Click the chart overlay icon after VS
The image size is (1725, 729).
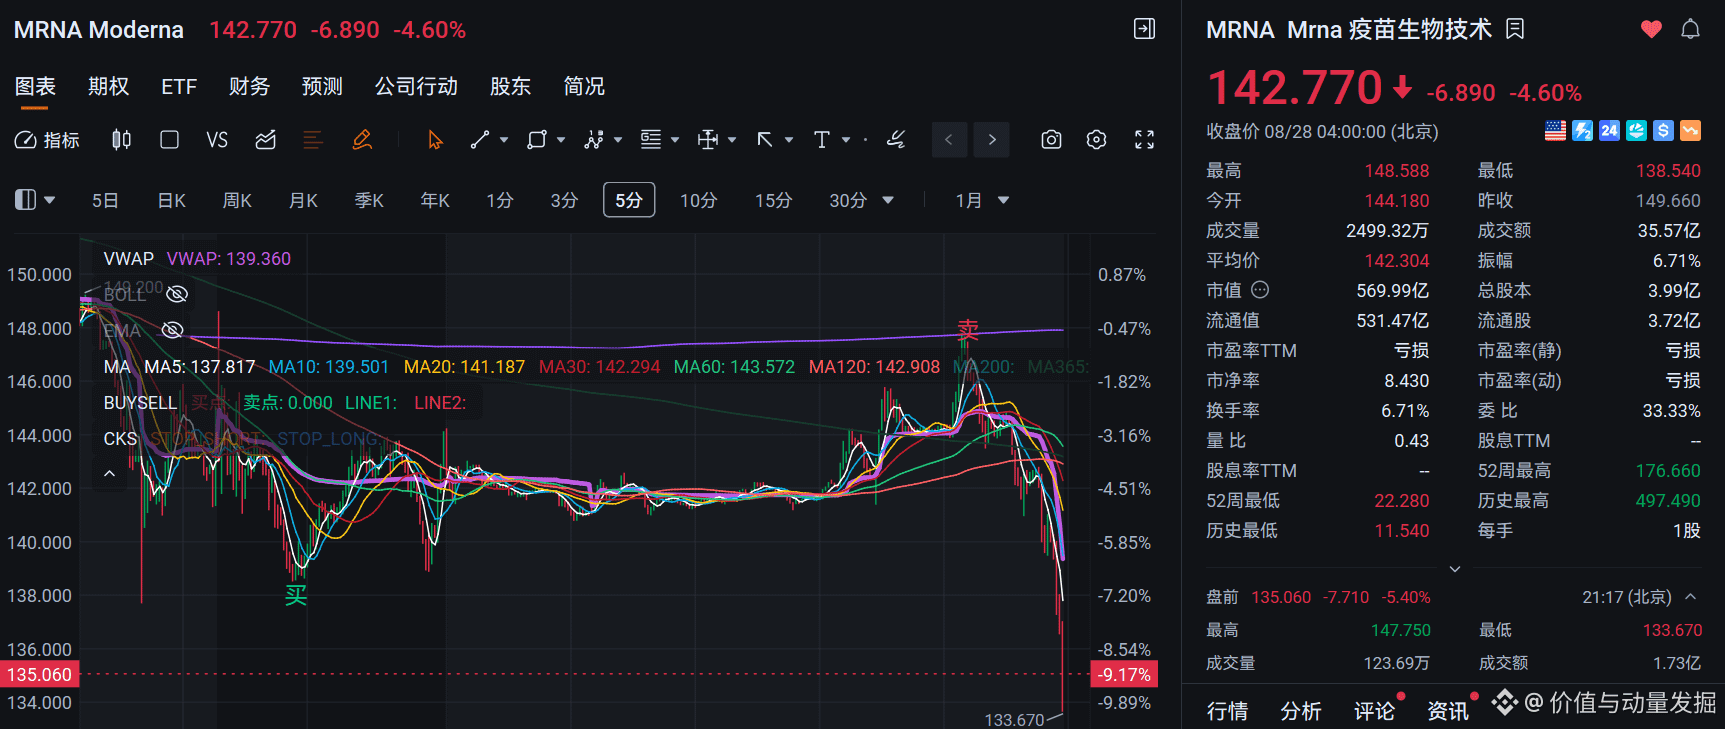(x=265, y=140)
